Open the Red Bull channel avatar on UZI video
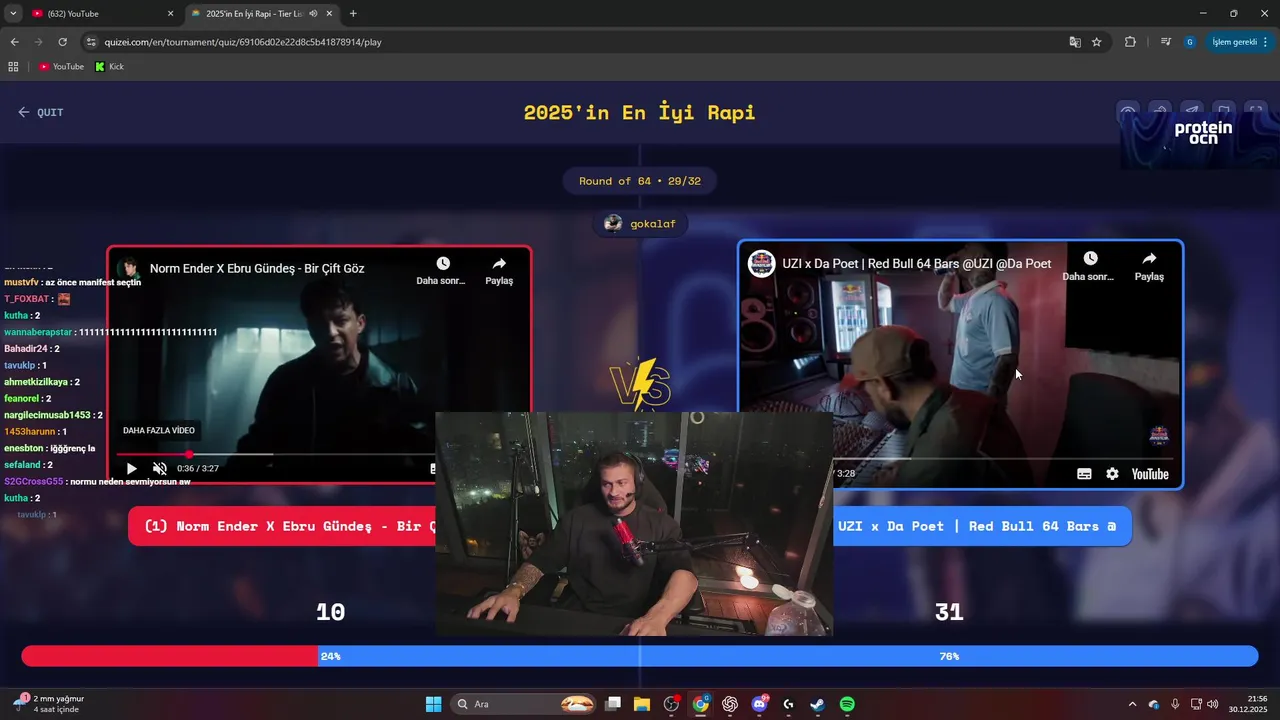Screen dimensions: 1280x720 click(x=761, y=263)
